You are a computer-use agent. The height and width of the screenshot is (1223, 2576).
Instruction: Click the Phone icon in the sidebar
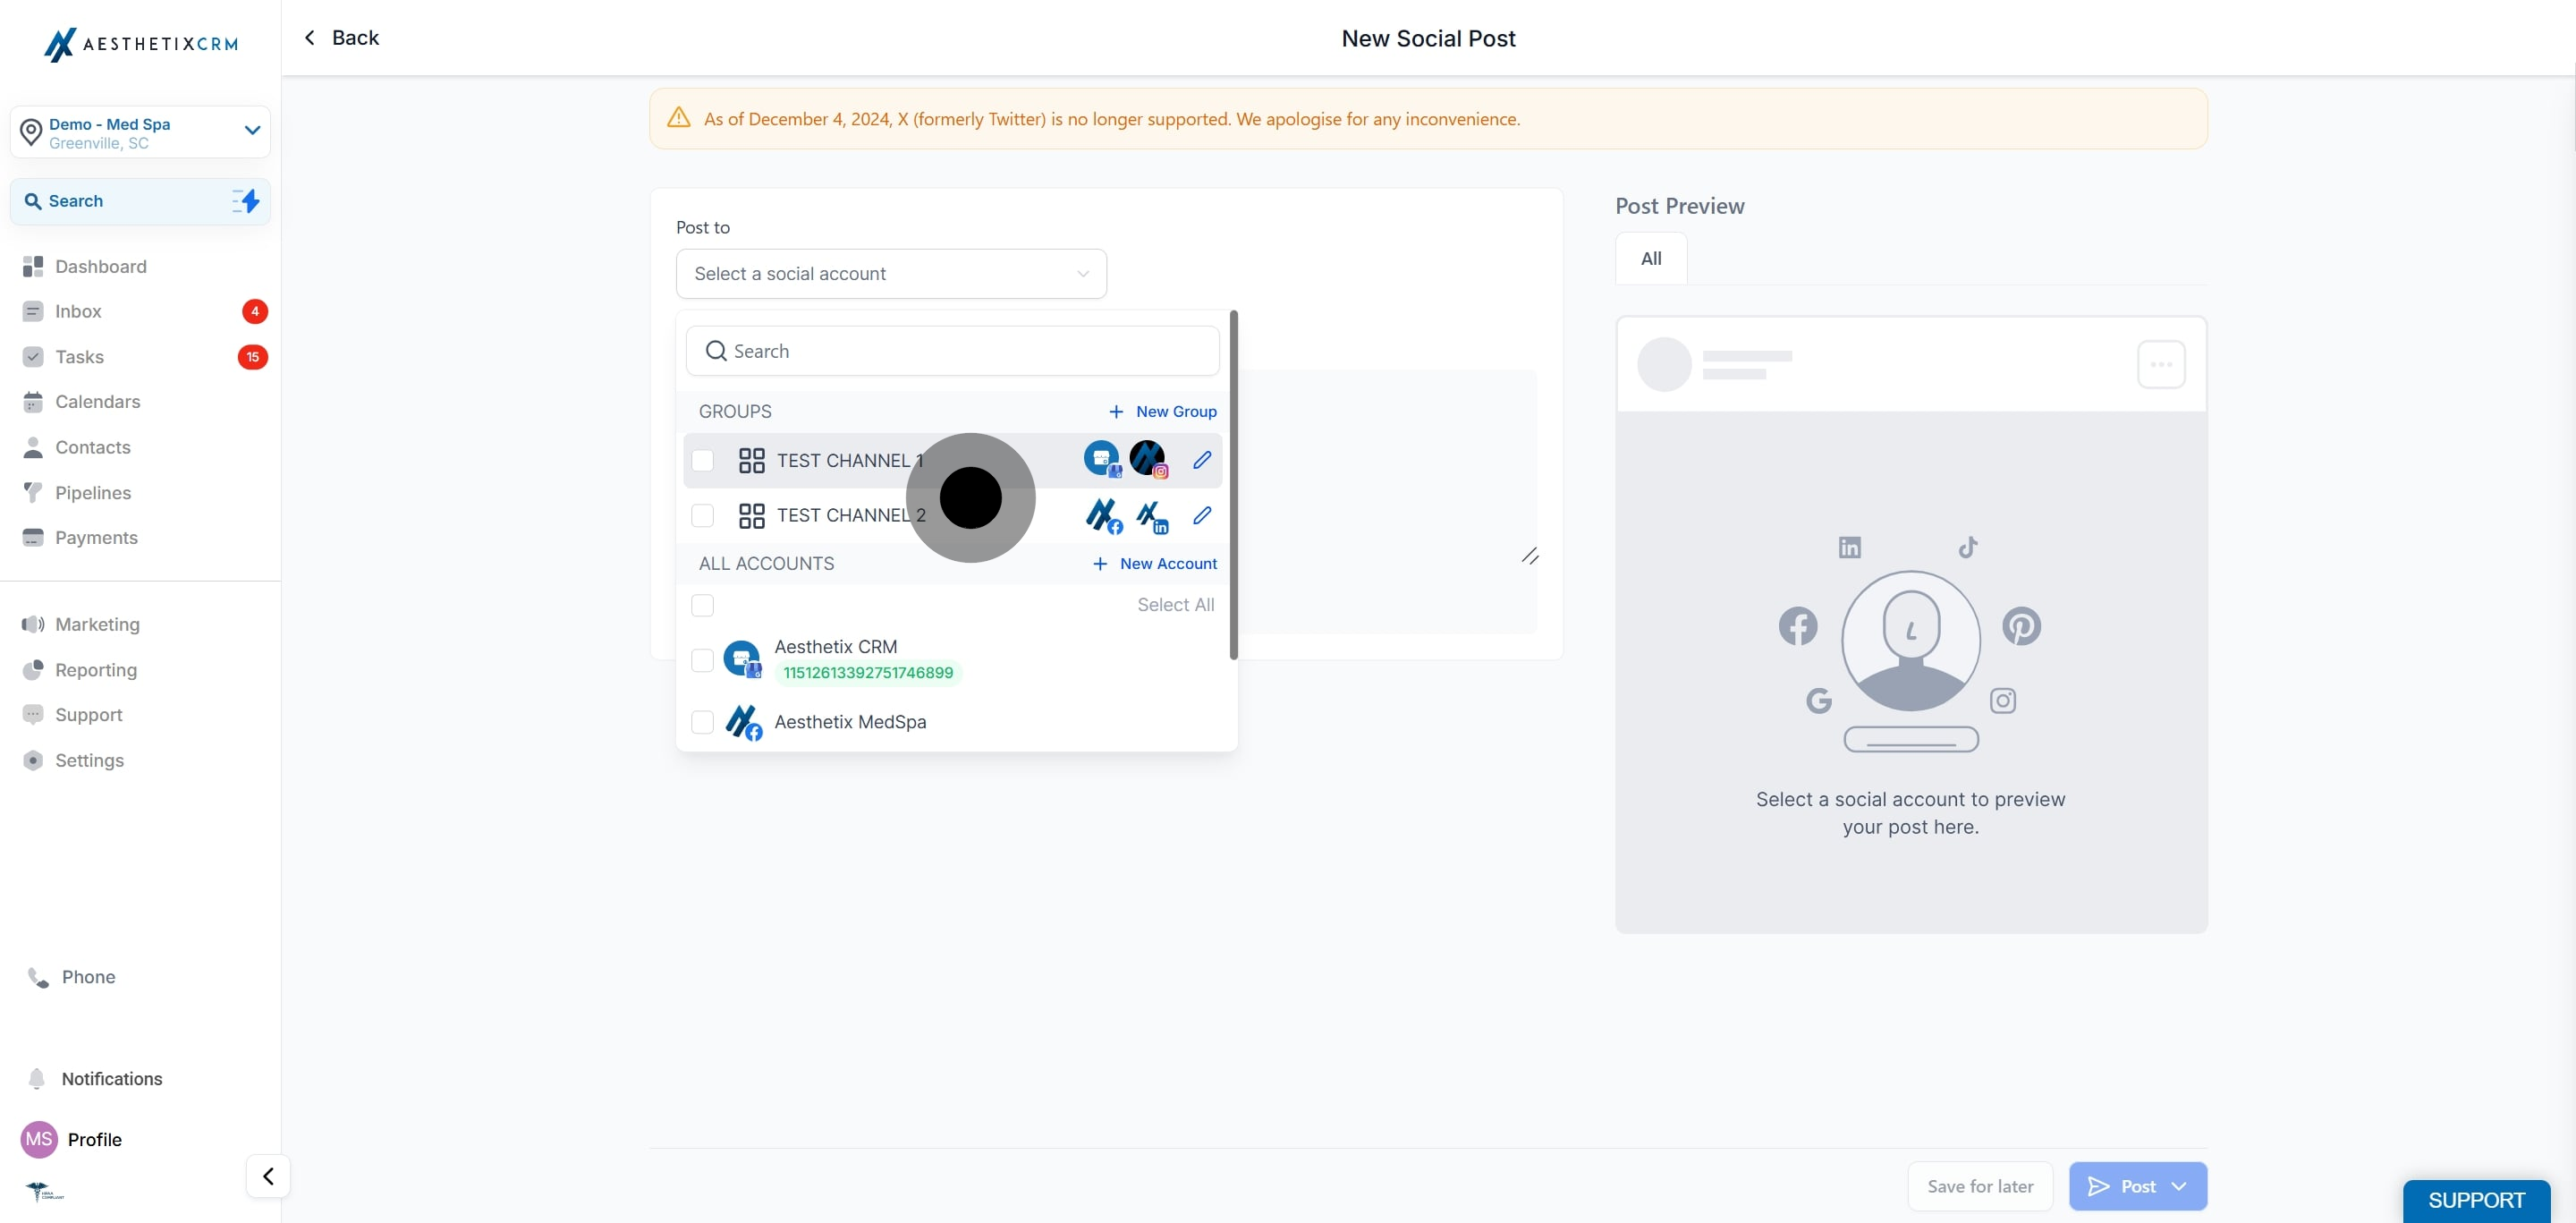click(x=38, y=977)
